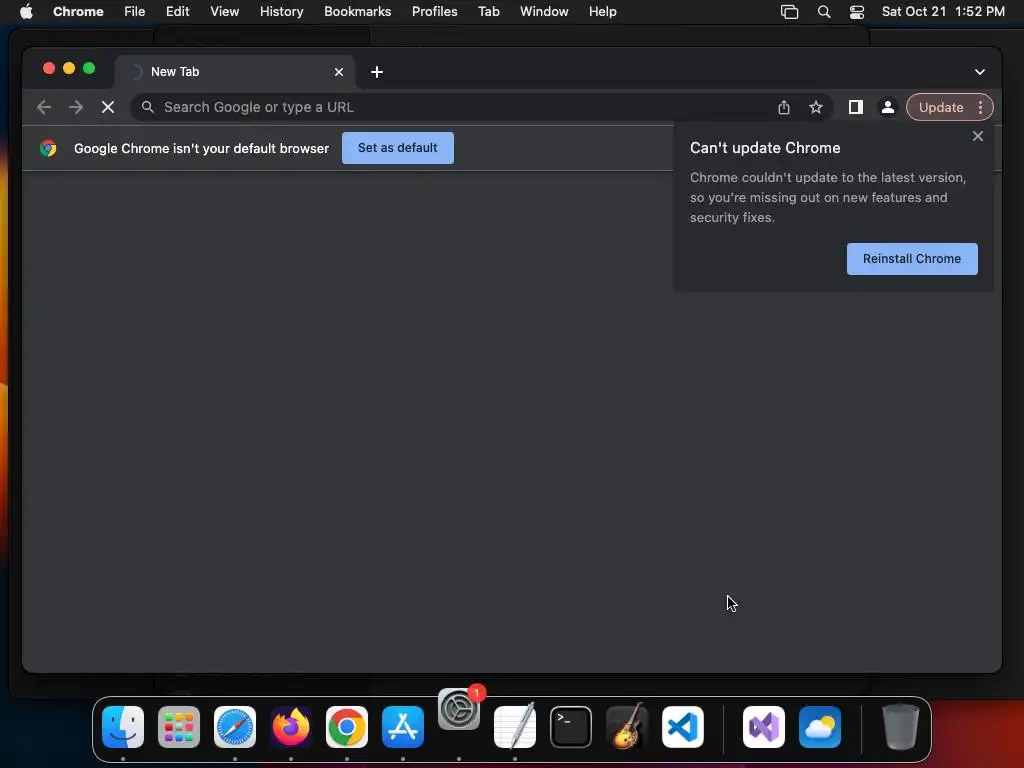The image size is (1024, 768).
Task: Open the Tab menu
Action: 488,12
